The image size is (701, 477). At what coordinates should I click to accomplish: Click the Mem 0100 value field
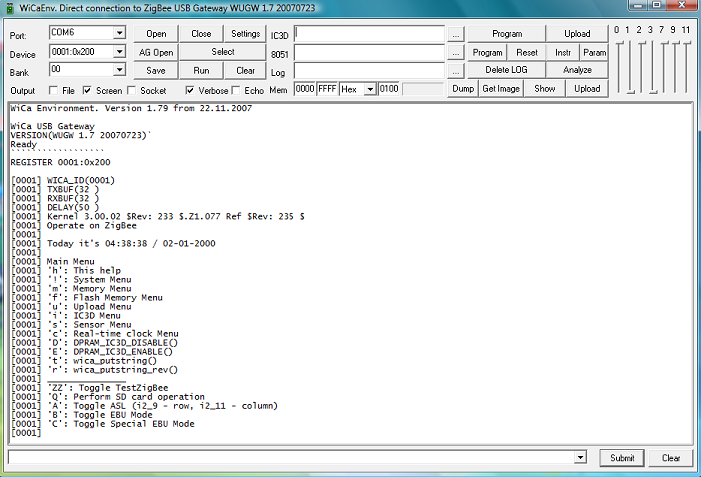click(x=389, y=89)
